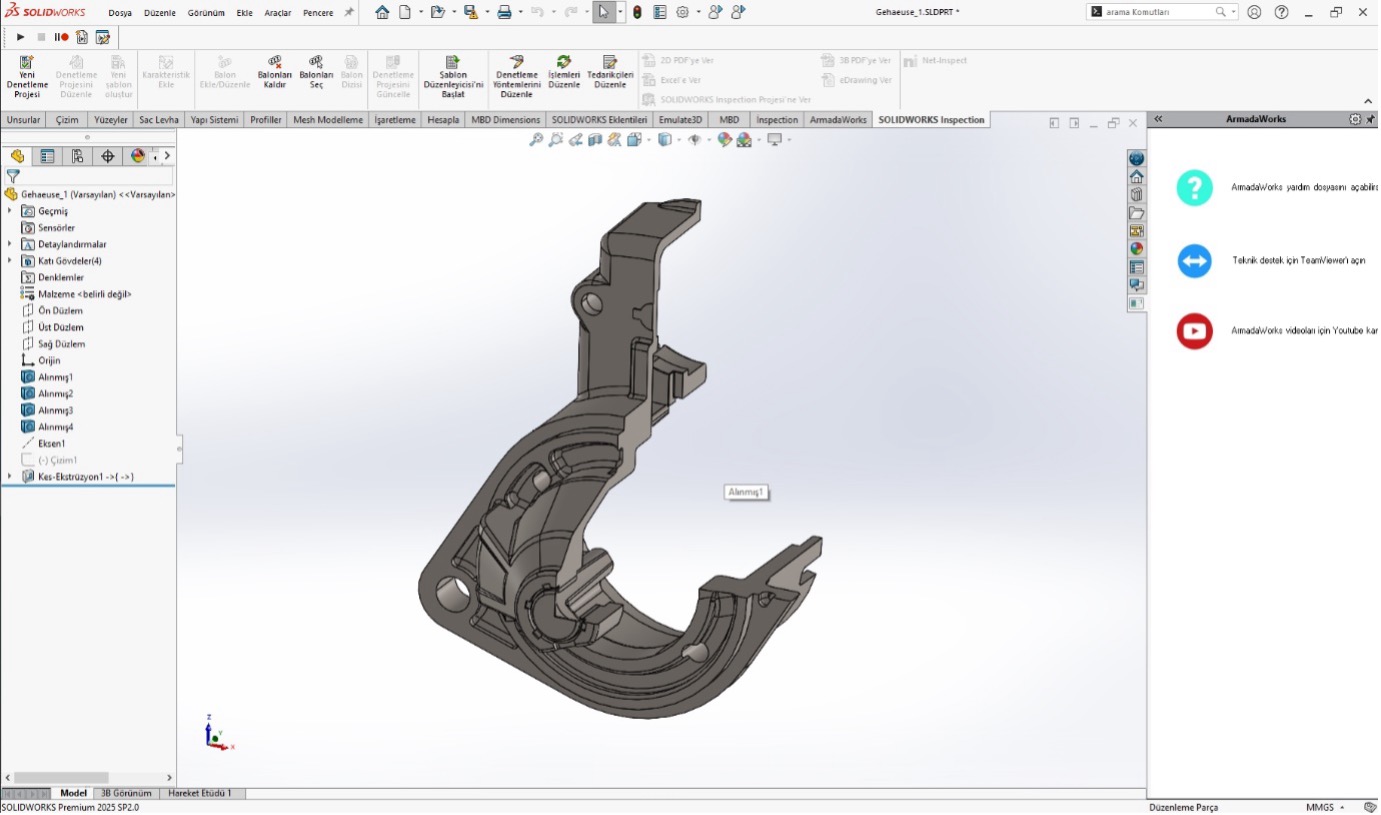
Task: Click the Options gear icon in top toolbar
Action: [682, 12]
